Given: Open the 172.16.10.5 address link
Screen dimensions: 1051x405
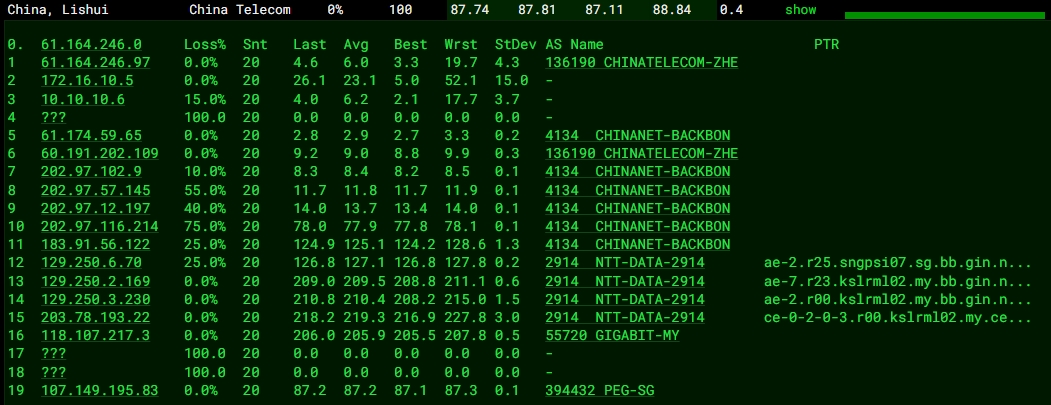Looking at the screenshot, I should click(x=87, y=81).
